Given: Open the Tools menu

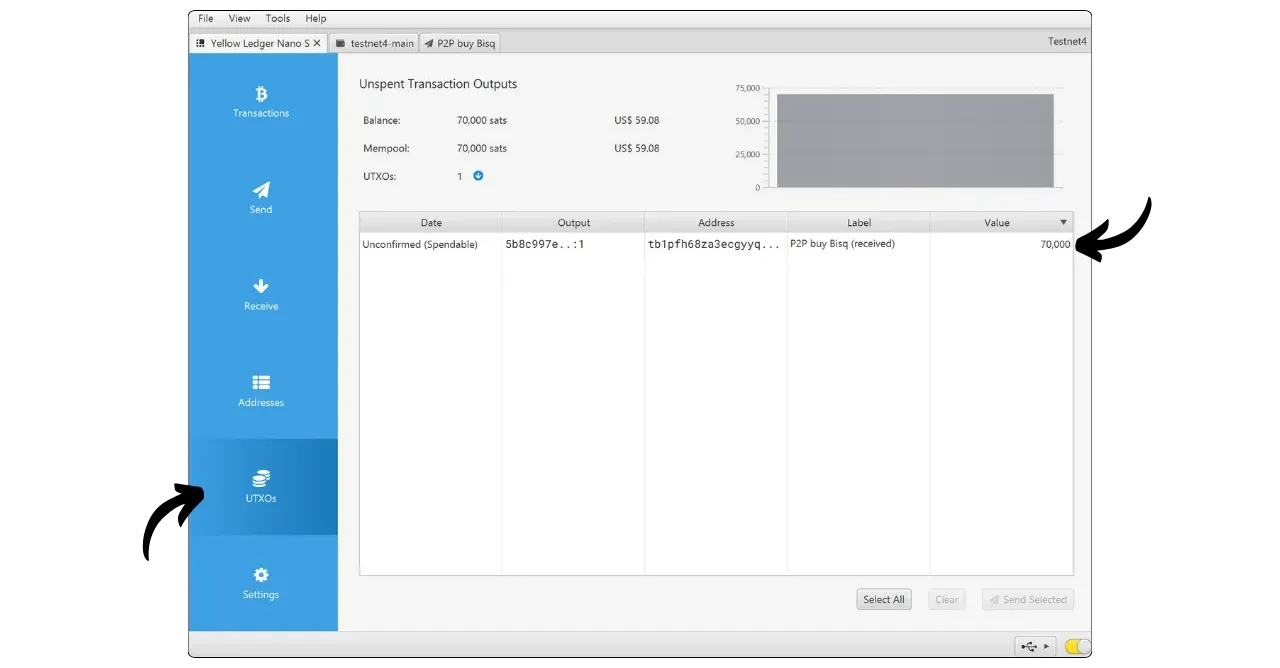Looking at the screenshot, I should (x=278, y=18).
